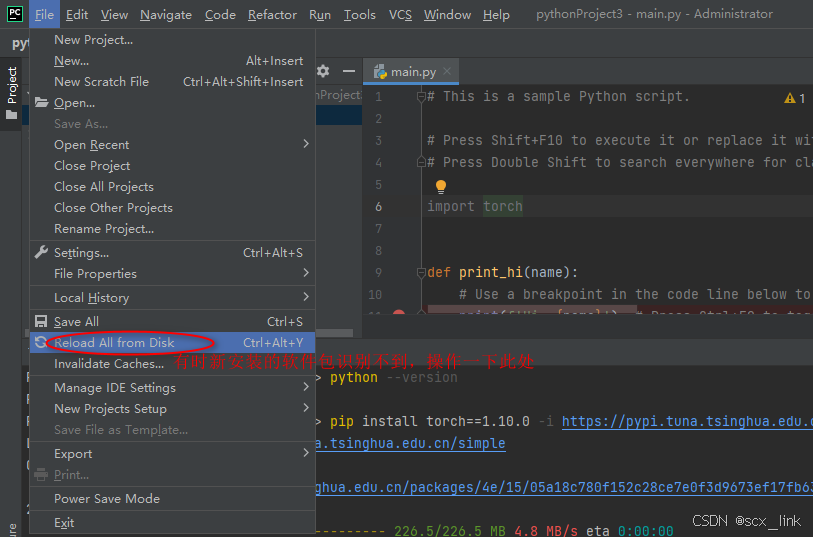
Task: Open the pypi.tuna.tsinghua.edu.cn link in terminal
Action: click(687, 421)
